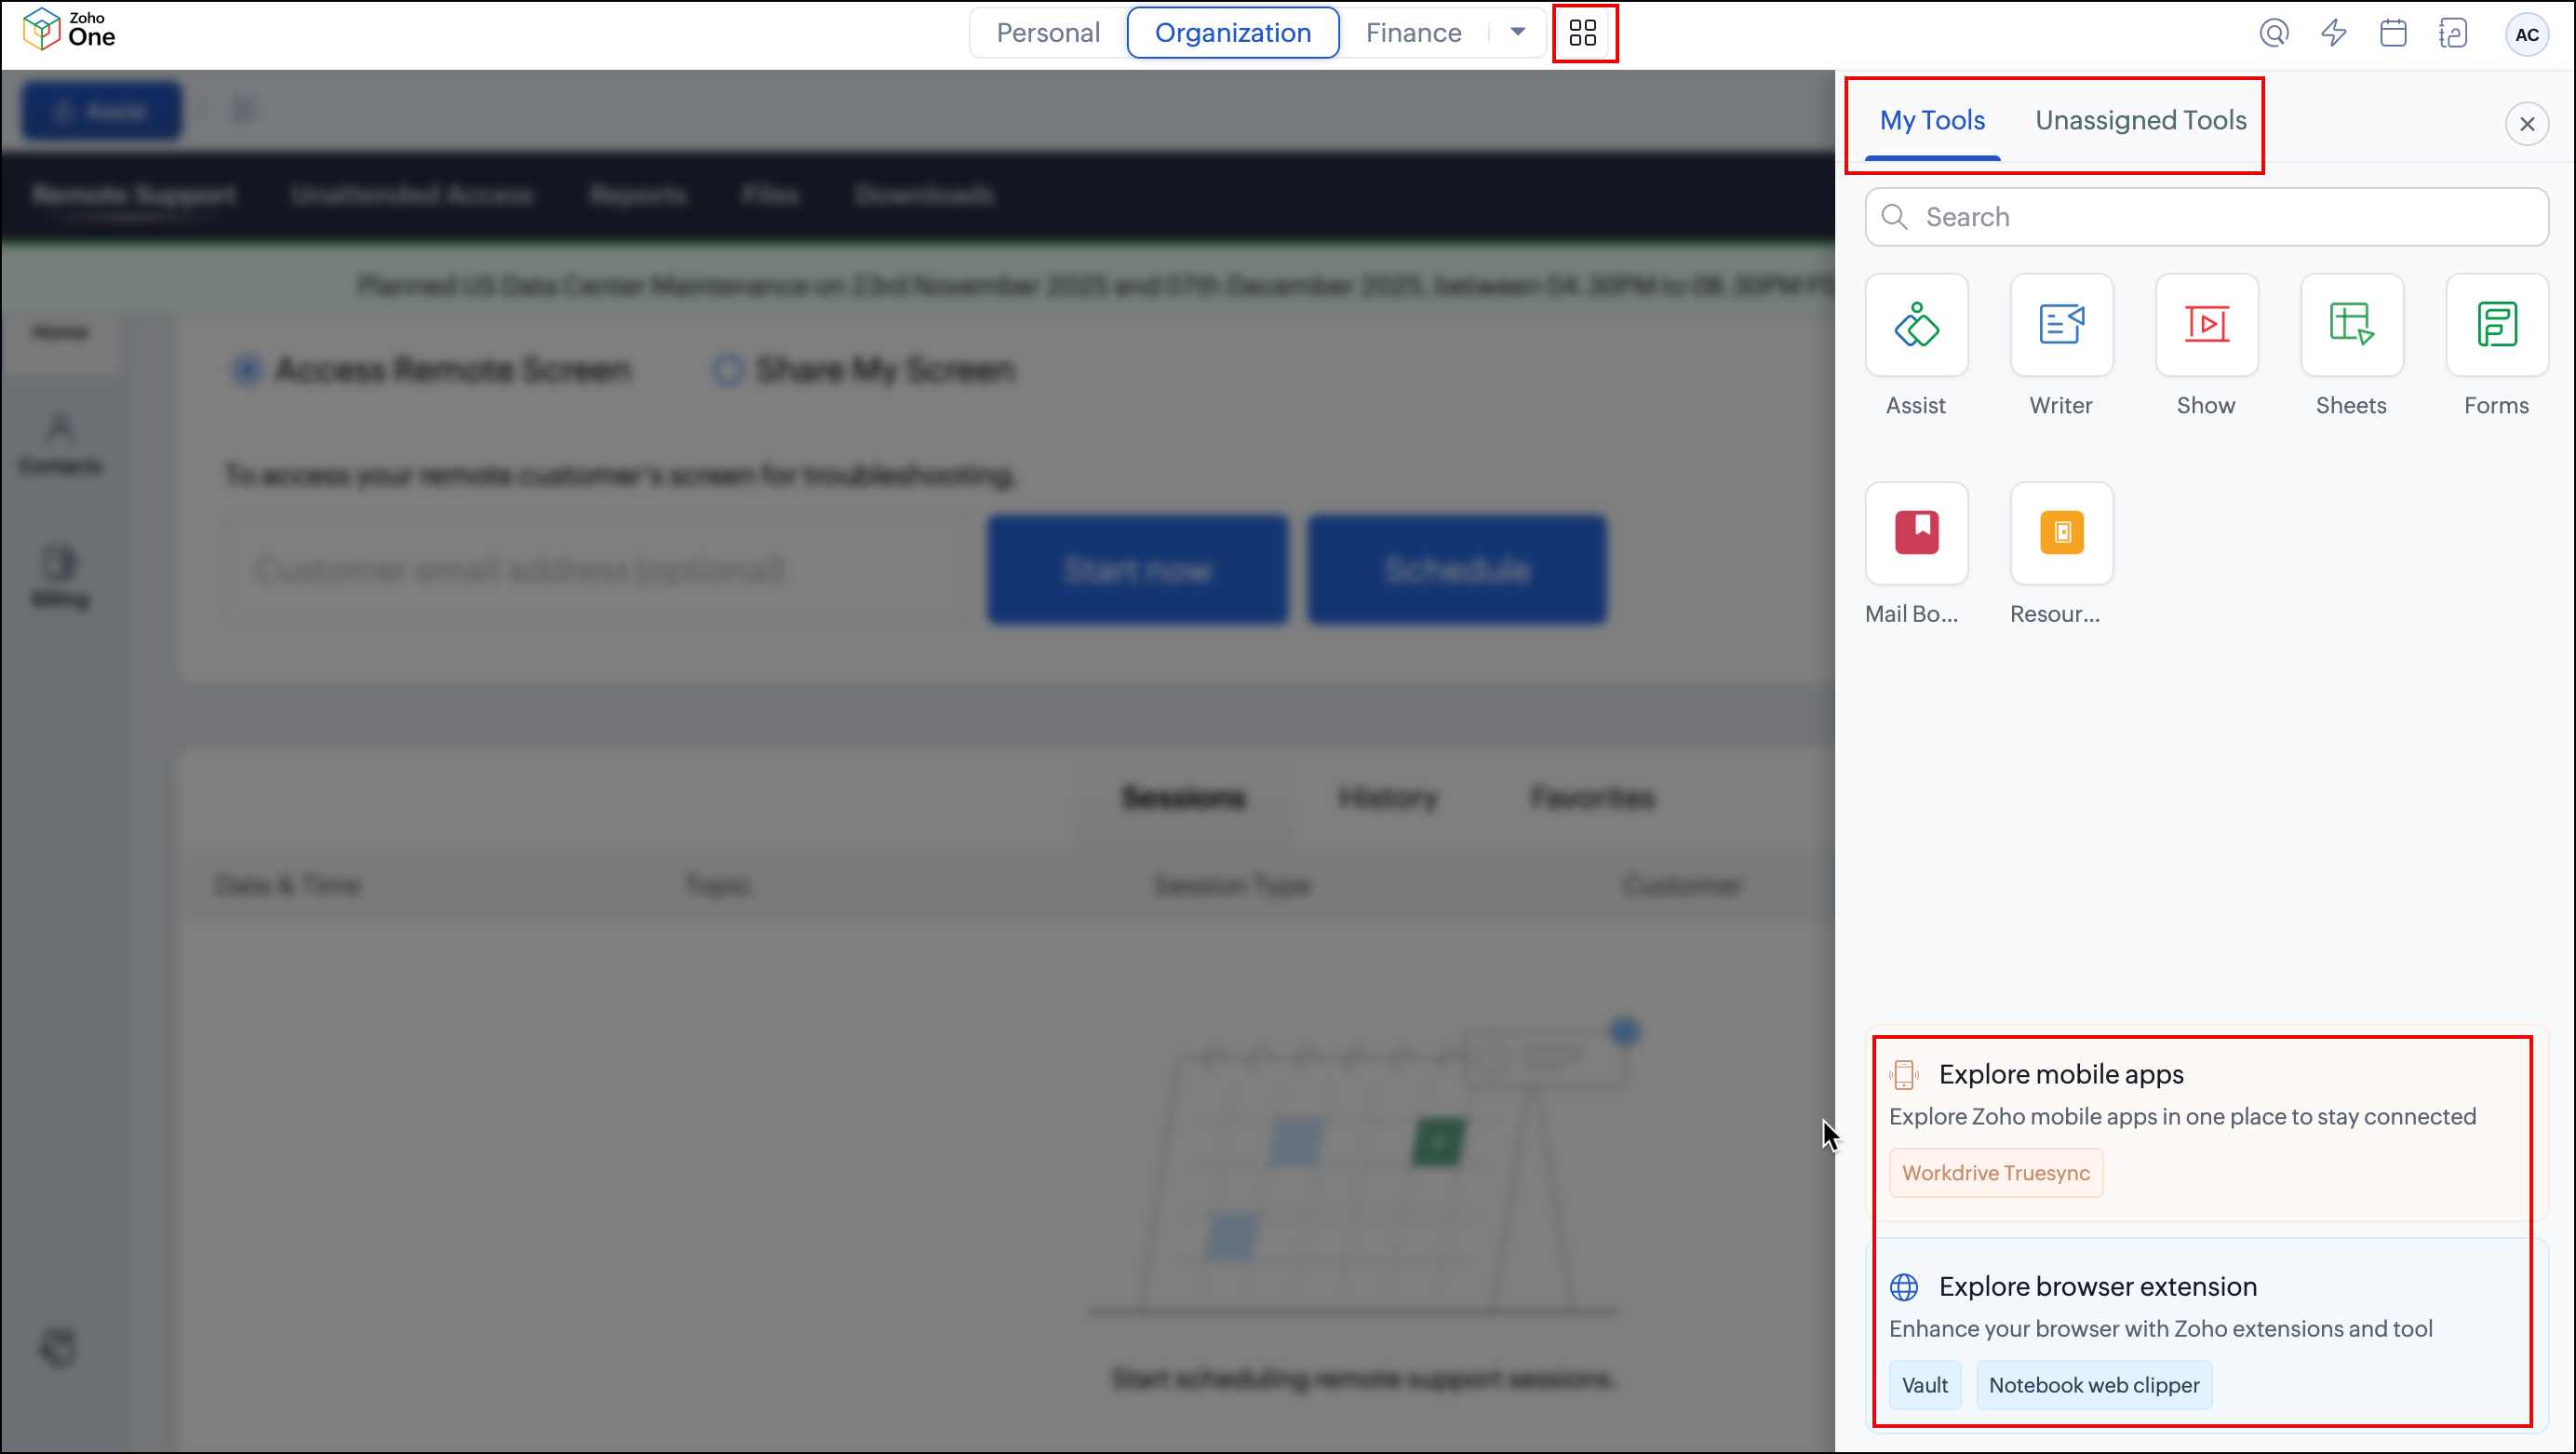Open the calendar icon in header

click(2393, 34)
